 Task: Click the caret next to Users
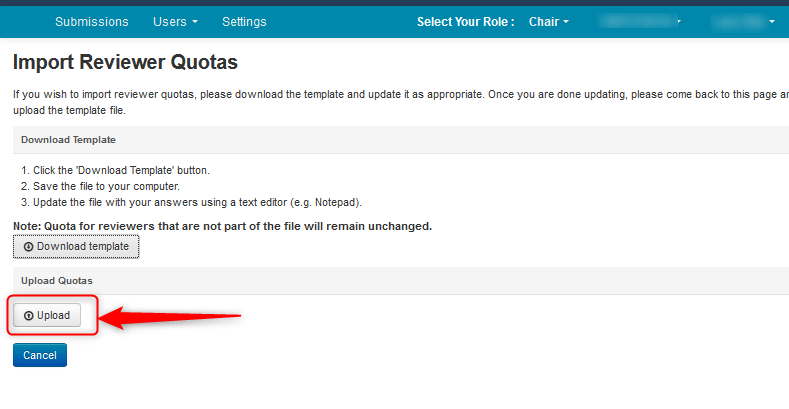(x=194, y=22)
